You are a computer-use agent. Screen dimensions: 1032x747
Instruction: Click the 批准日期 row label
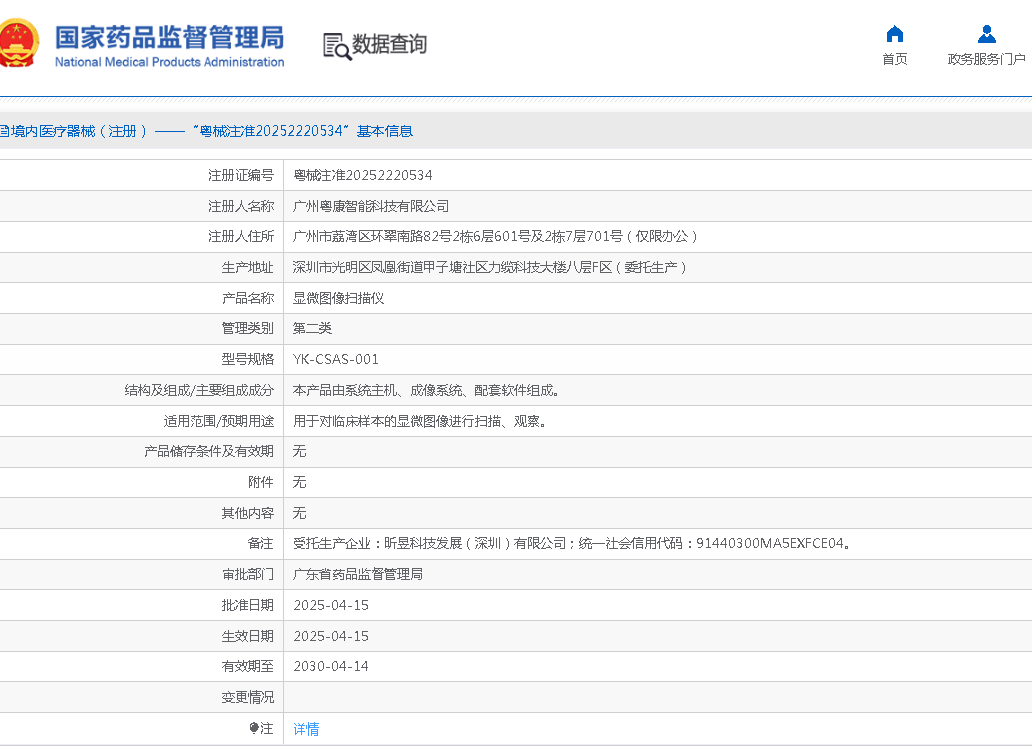[x=247, y=605]
